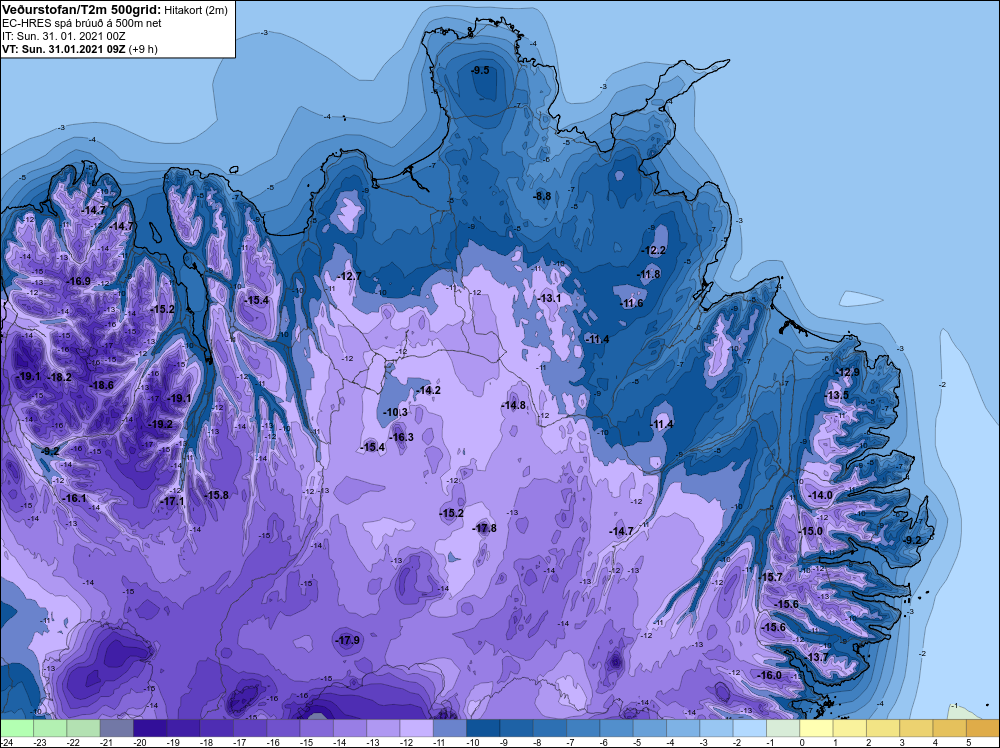Select the -8.8 temperature value

[x=542, y=196]
